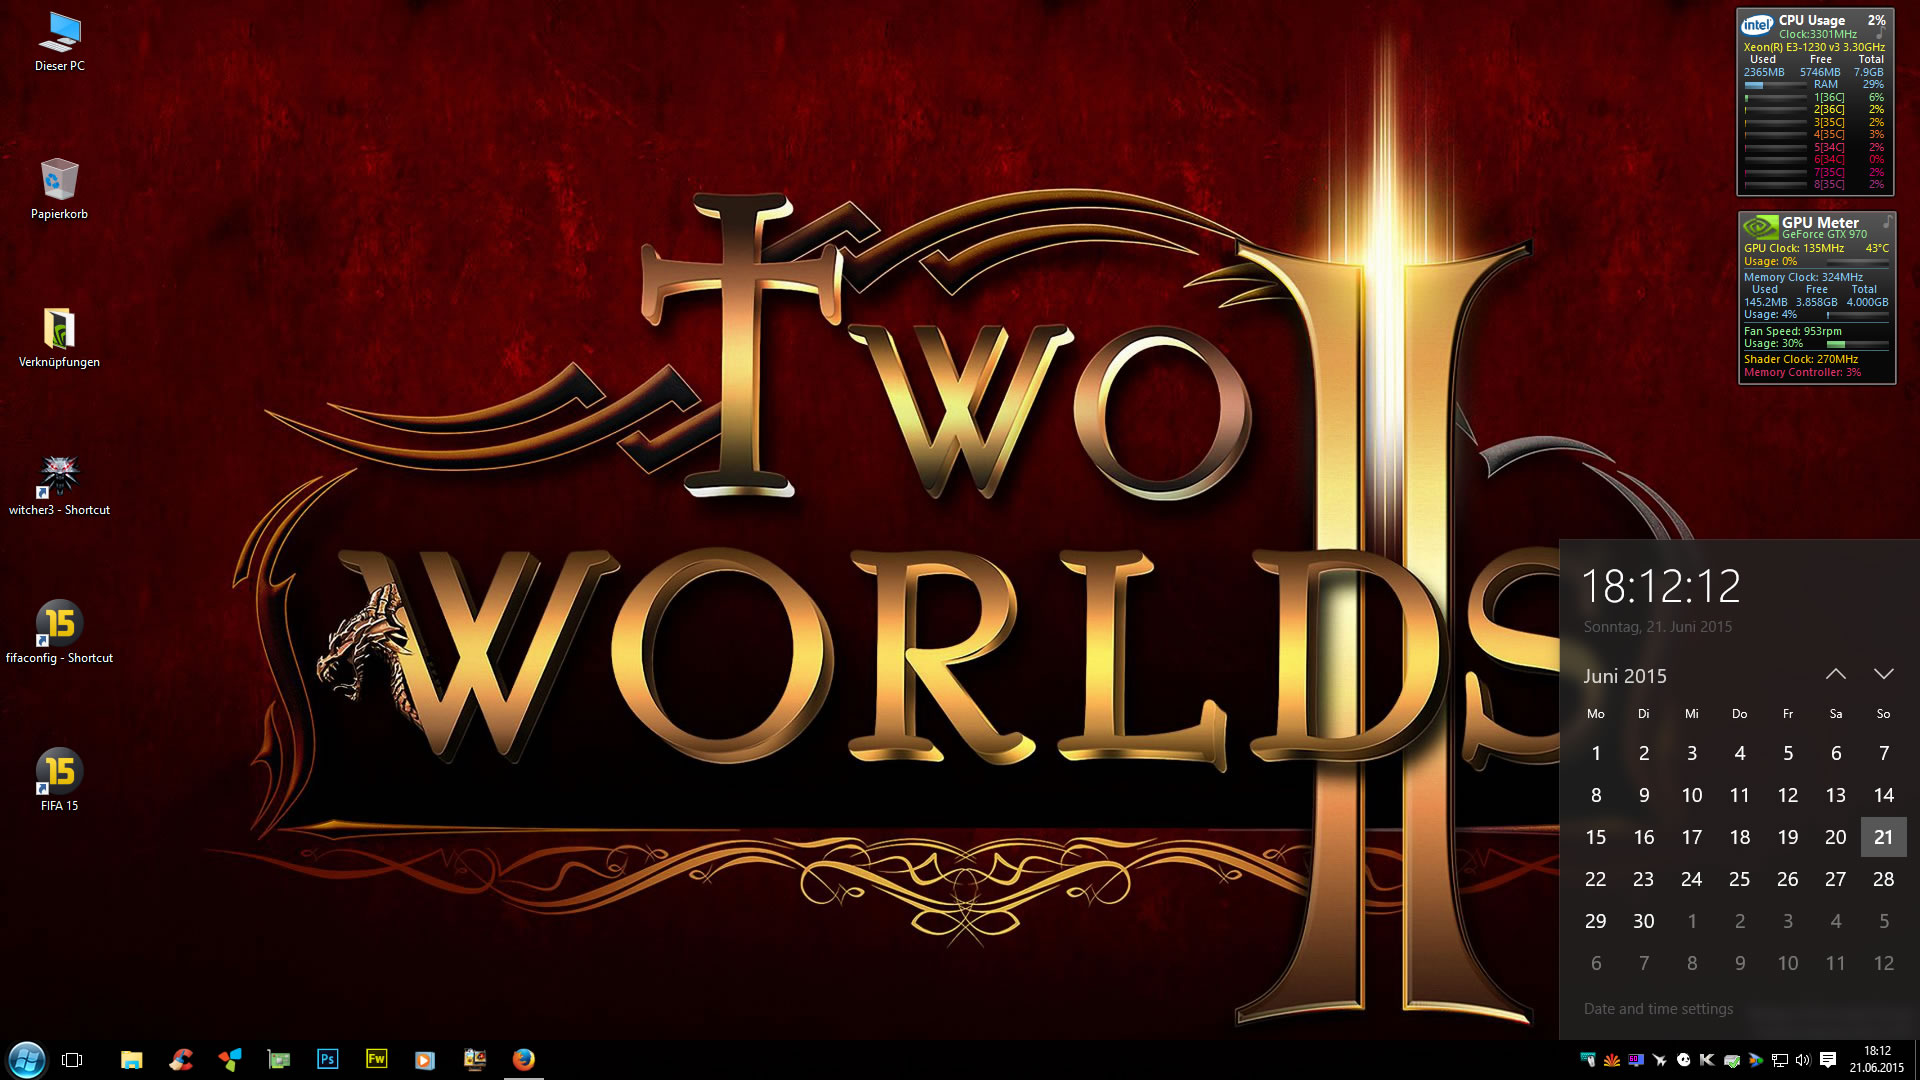The image size is (1920, 1080).
Task: Launch Adobe Fireworks from the taskbar
Action: 376,1059
